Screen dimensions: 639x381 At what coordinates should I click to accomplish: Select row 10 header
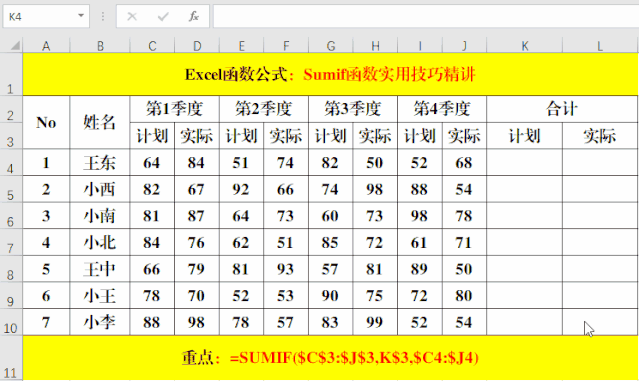coord(11,322)
